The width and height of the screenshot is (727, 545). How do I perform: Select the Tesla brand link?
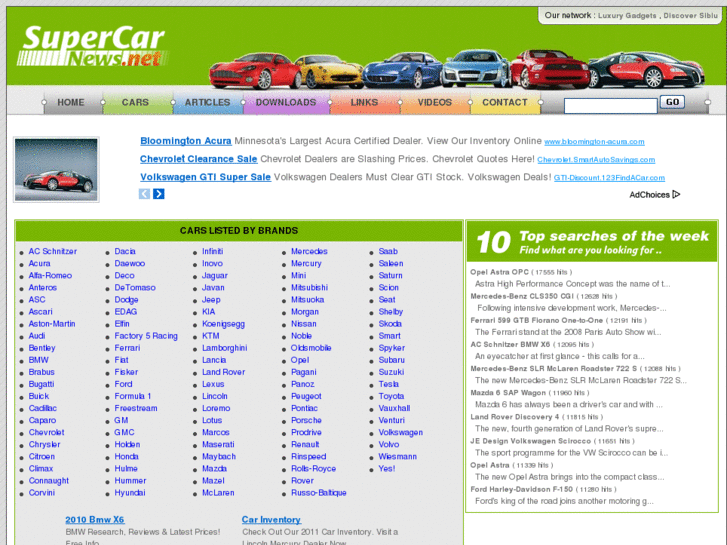point(389,384)
